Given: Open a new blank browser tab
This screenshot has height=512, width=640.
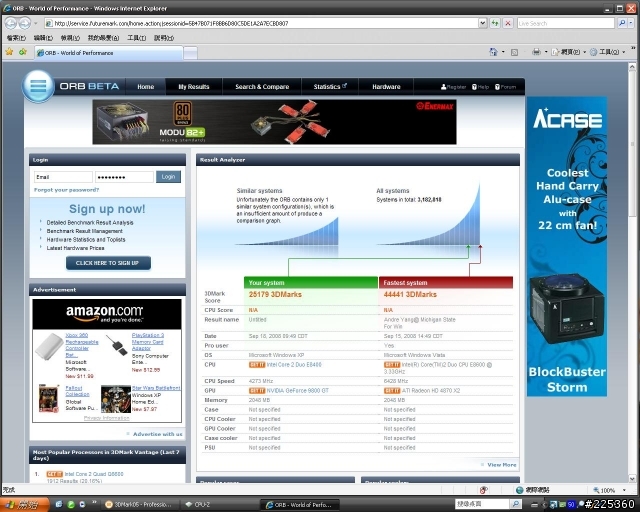Looking at the screenshot, I should [190, 53].
